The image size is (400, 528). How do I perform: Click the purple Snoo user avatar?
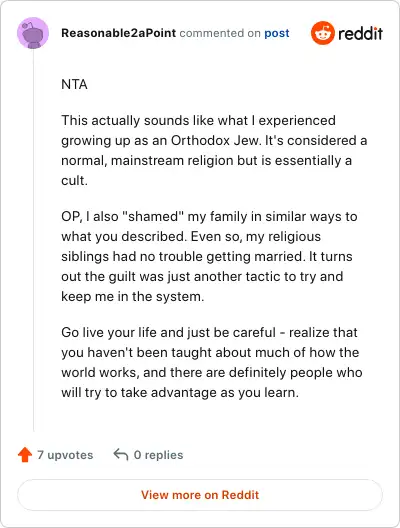click(33, 33)
